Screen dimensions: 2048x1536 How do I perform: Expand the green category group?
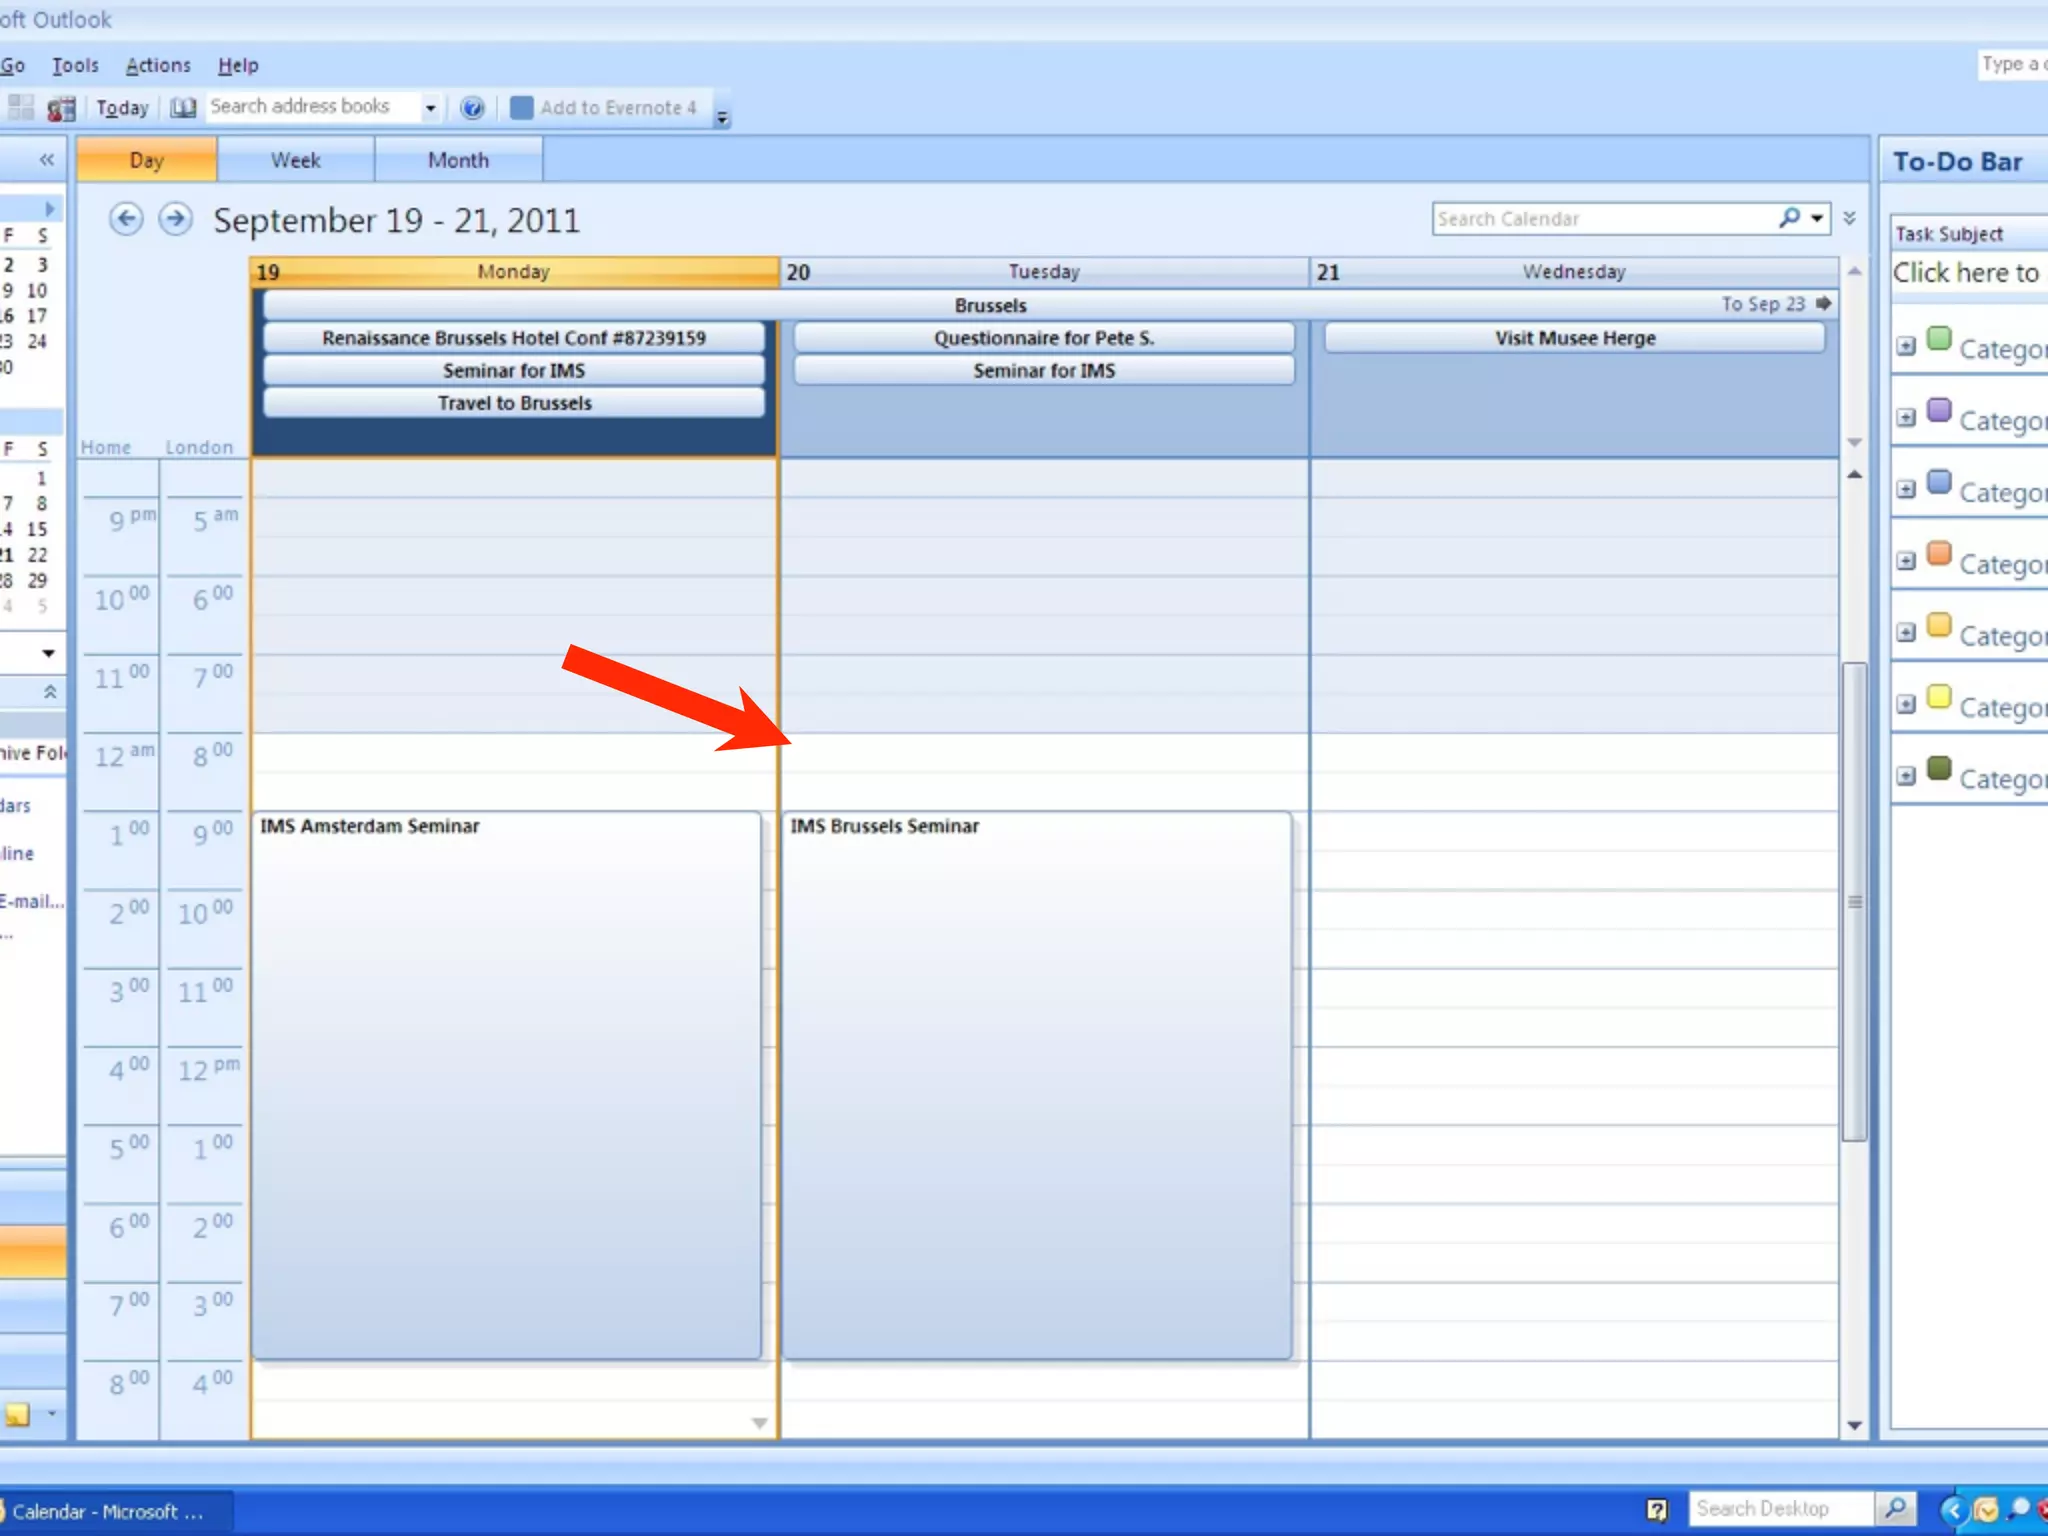[x=1906, y=346]
